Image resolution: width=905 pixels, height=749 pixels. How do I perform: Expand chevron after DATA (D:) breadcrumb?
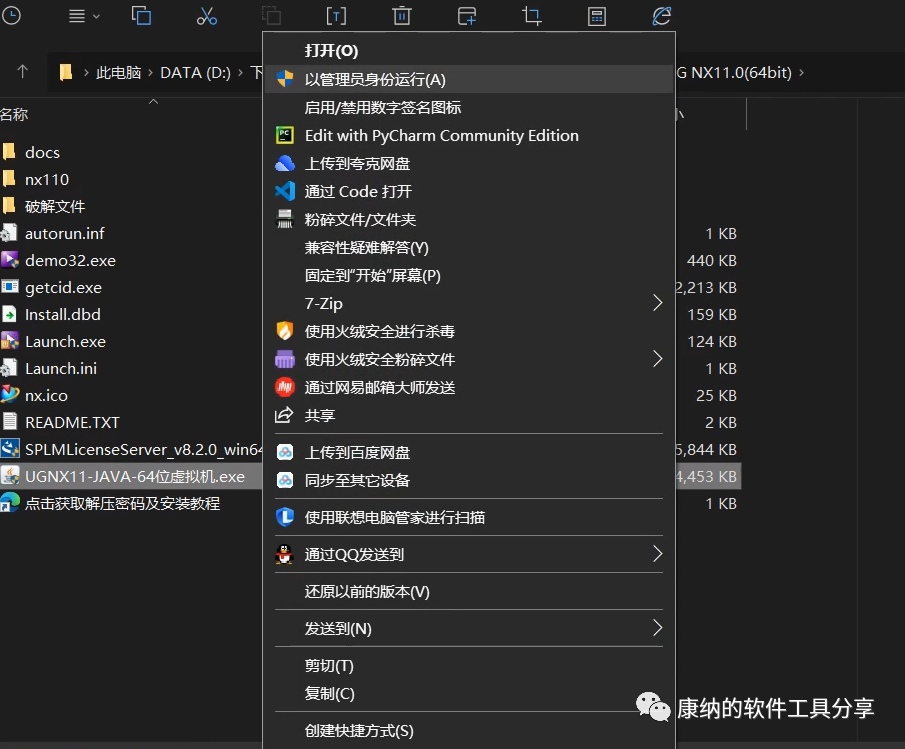point(241,73)
